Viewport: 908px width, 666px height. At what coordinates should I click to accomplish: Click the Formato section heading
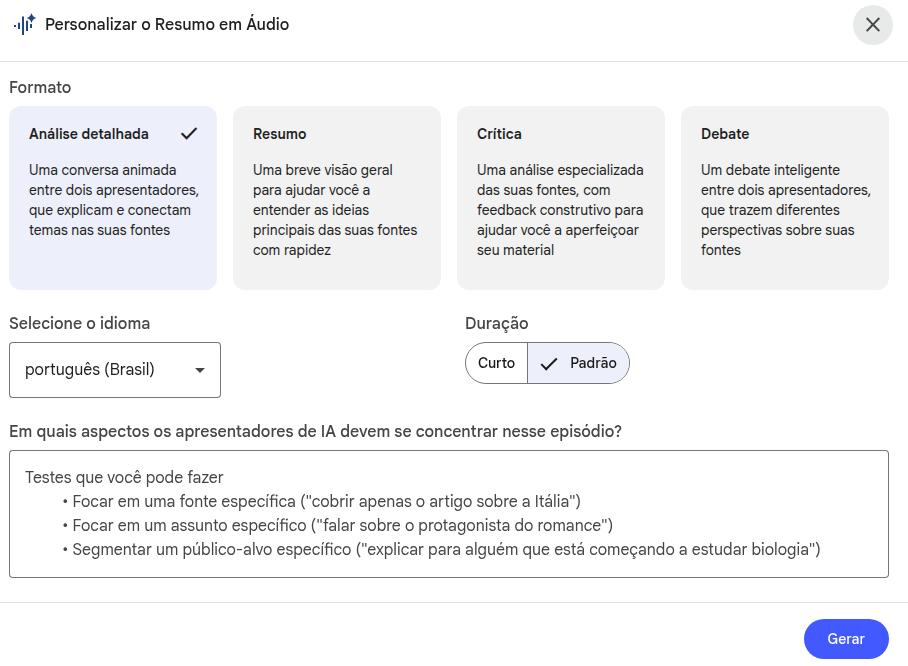40,87
